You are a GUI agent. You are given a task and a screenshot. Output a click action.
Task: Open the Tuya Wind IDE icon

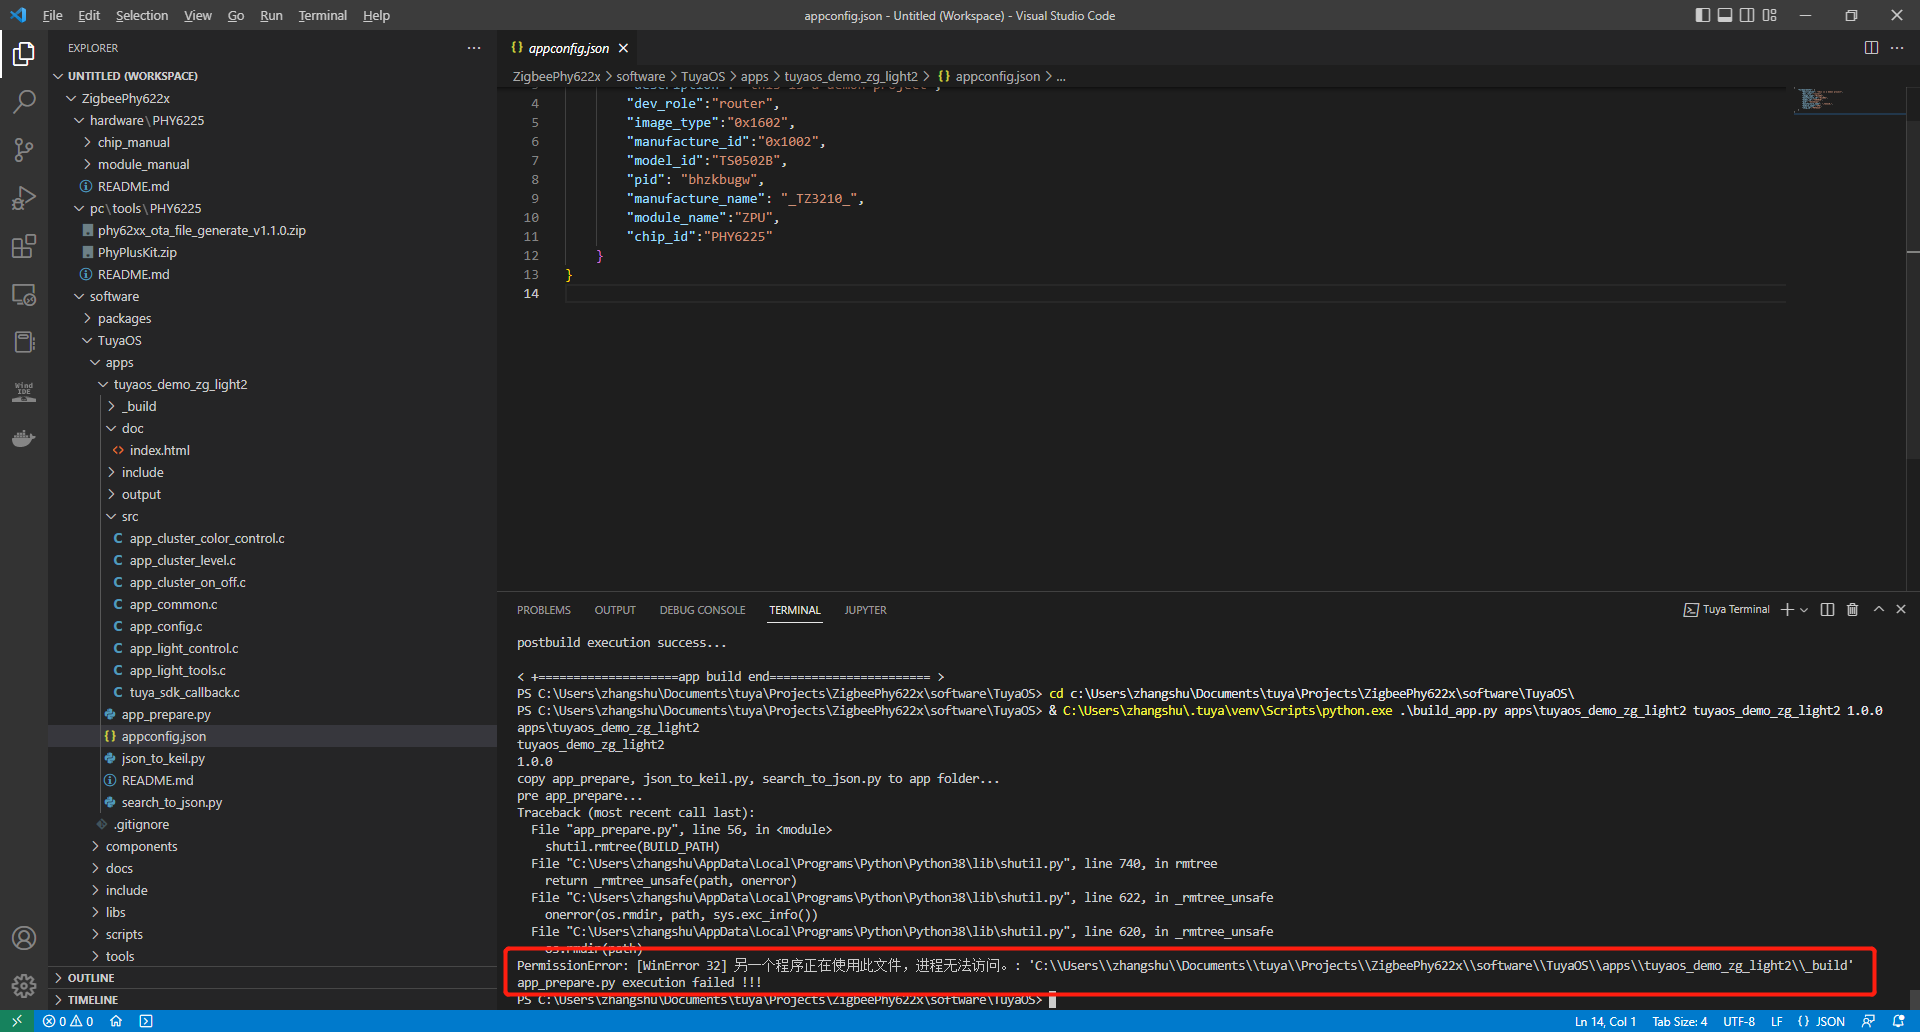tap(24, 391)
